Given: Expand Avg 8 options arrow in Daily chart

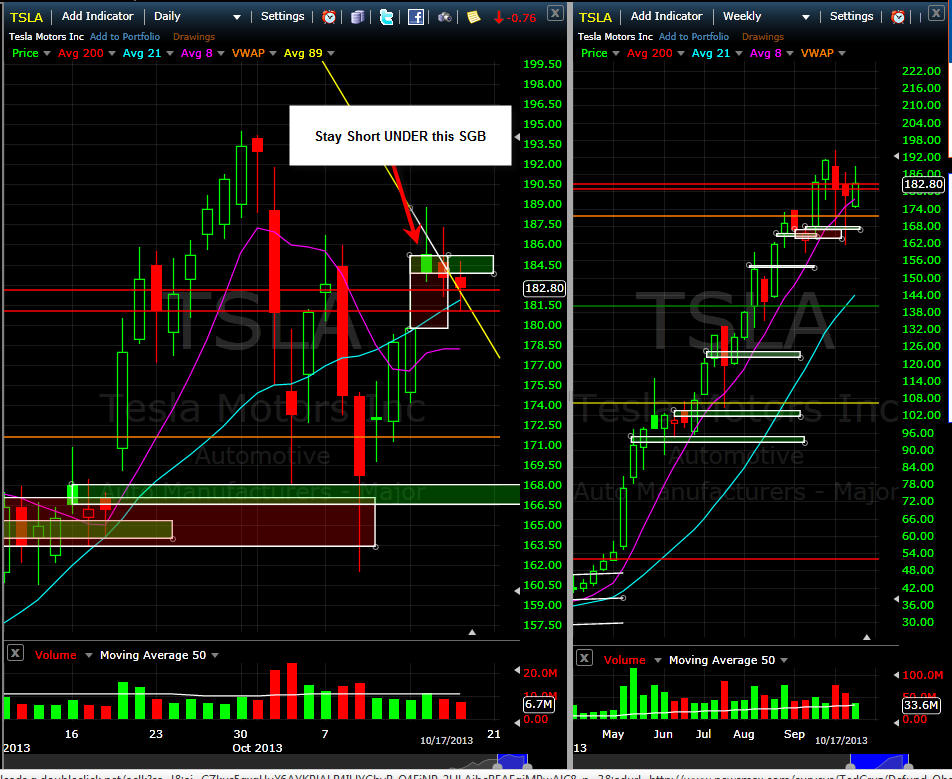Looking at the screenshot, I should 220,53.
